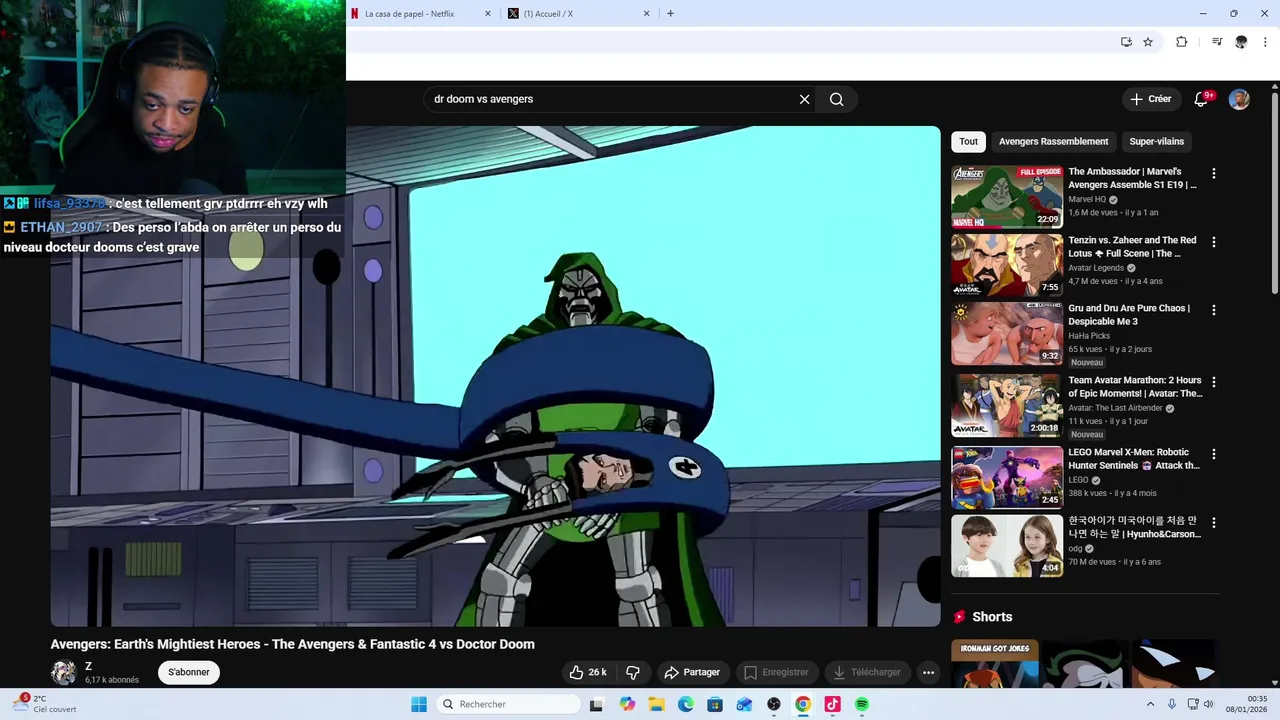
Task: Bookmark this page with the star icon
Action: coord(1148,42)
